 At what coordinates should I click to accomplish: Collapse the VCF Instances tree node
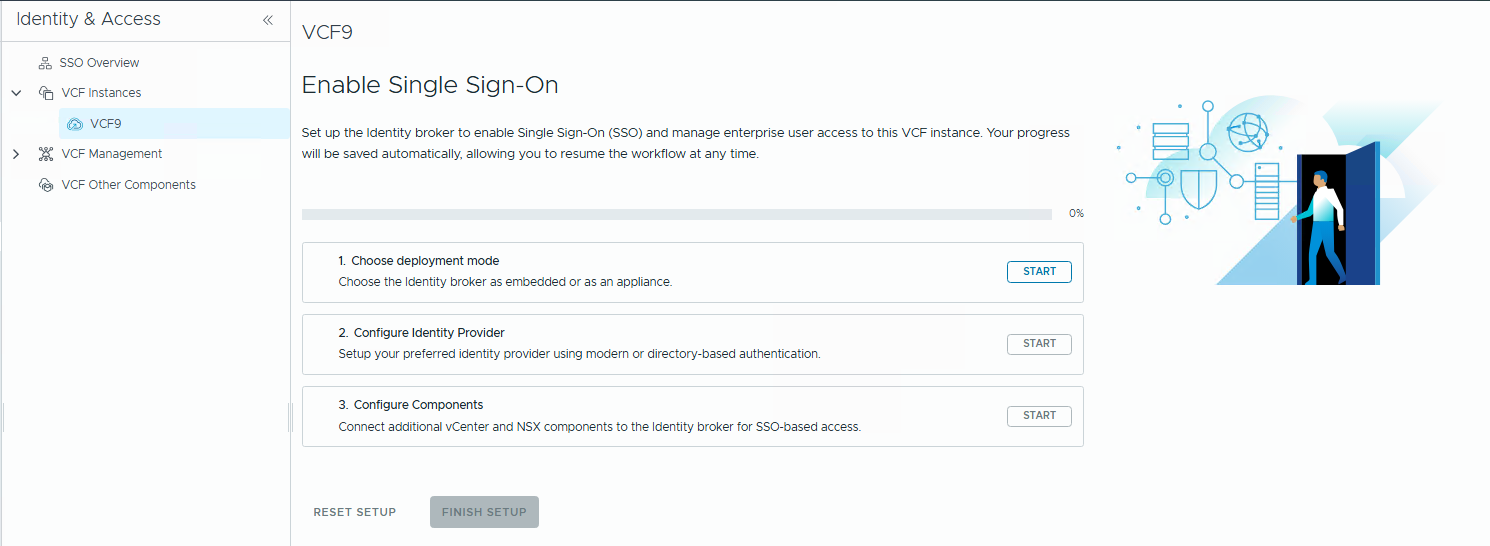[16, 93]
